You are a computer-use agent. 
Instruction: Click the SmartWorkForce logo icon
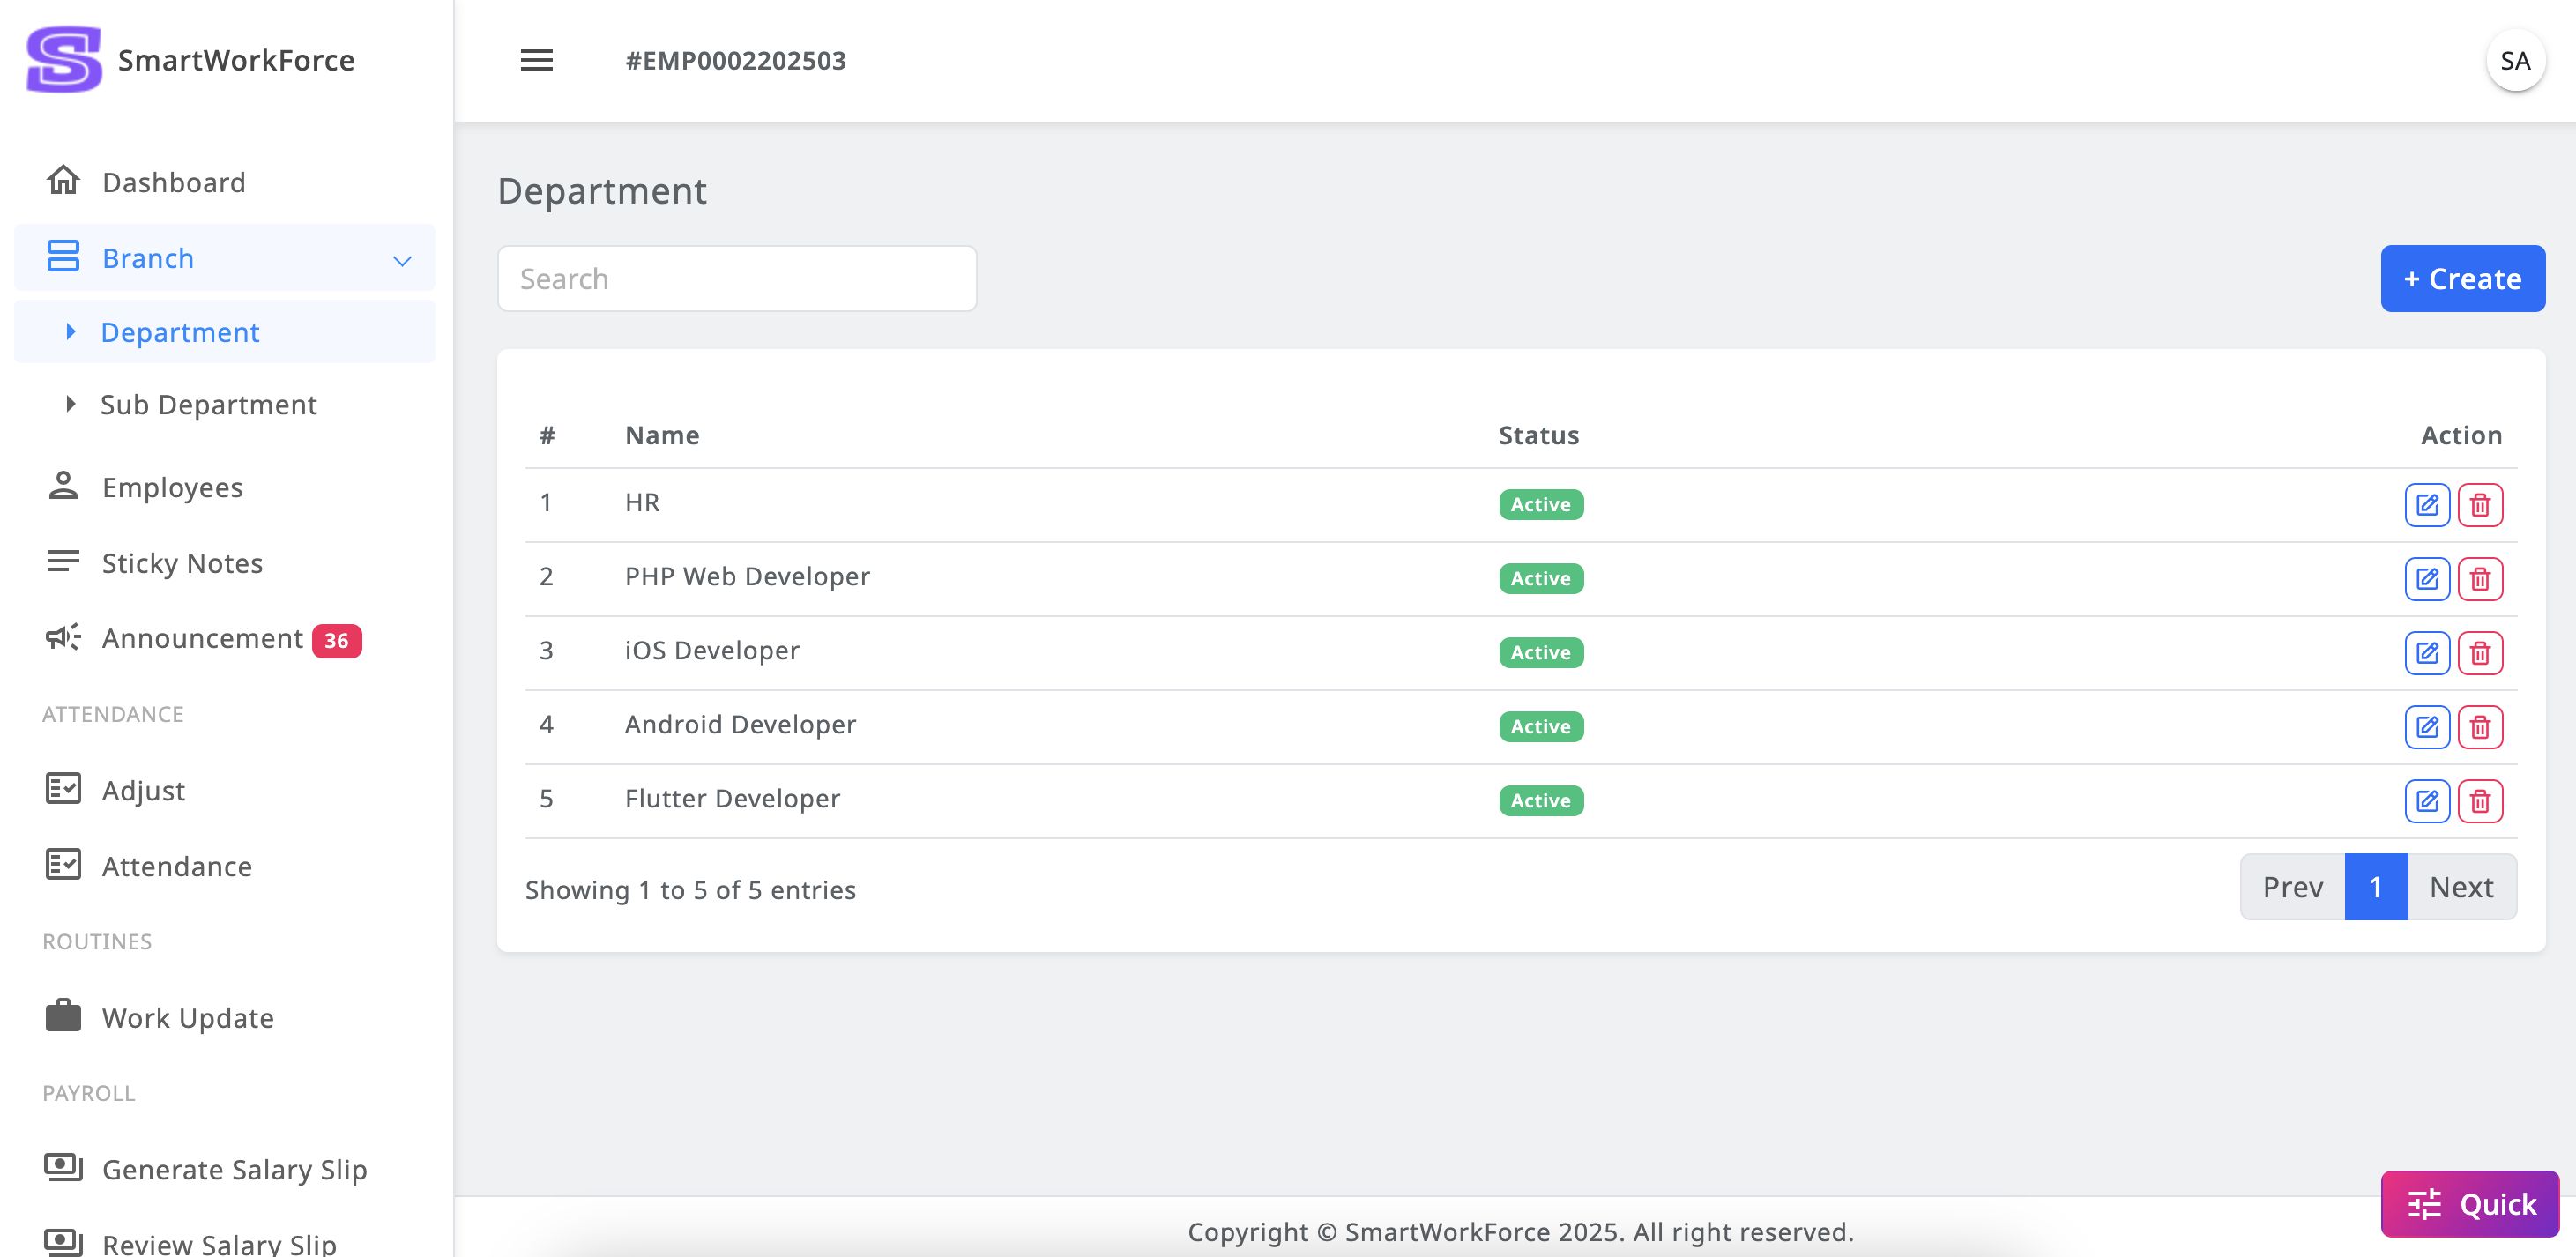point(64,60)
